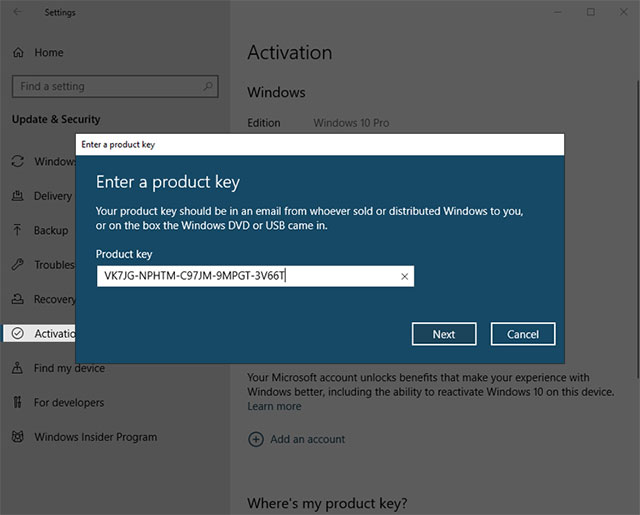Click the Windows Insider Program cat icon
This screenshot has width=640, height=515.
[x=18, y=437]
